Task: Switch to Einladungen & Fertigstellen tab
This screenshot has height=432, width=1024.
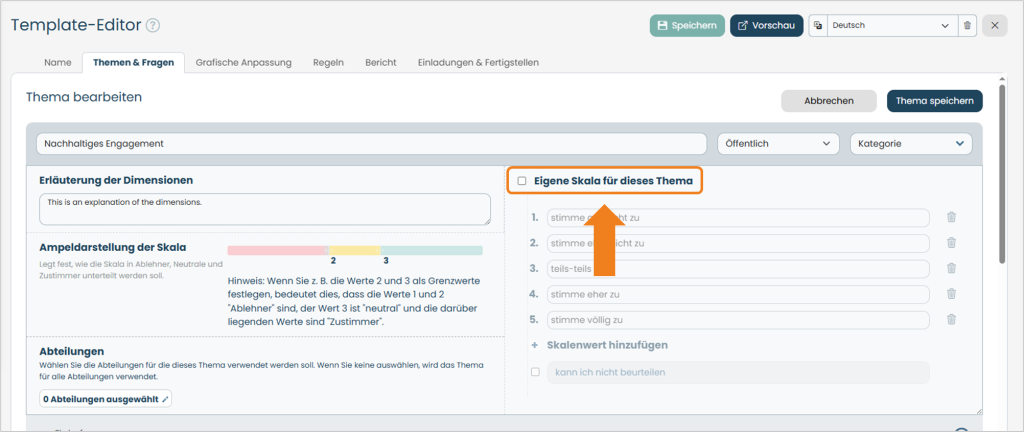Action: pyautogui.click(x=479, y=63)
